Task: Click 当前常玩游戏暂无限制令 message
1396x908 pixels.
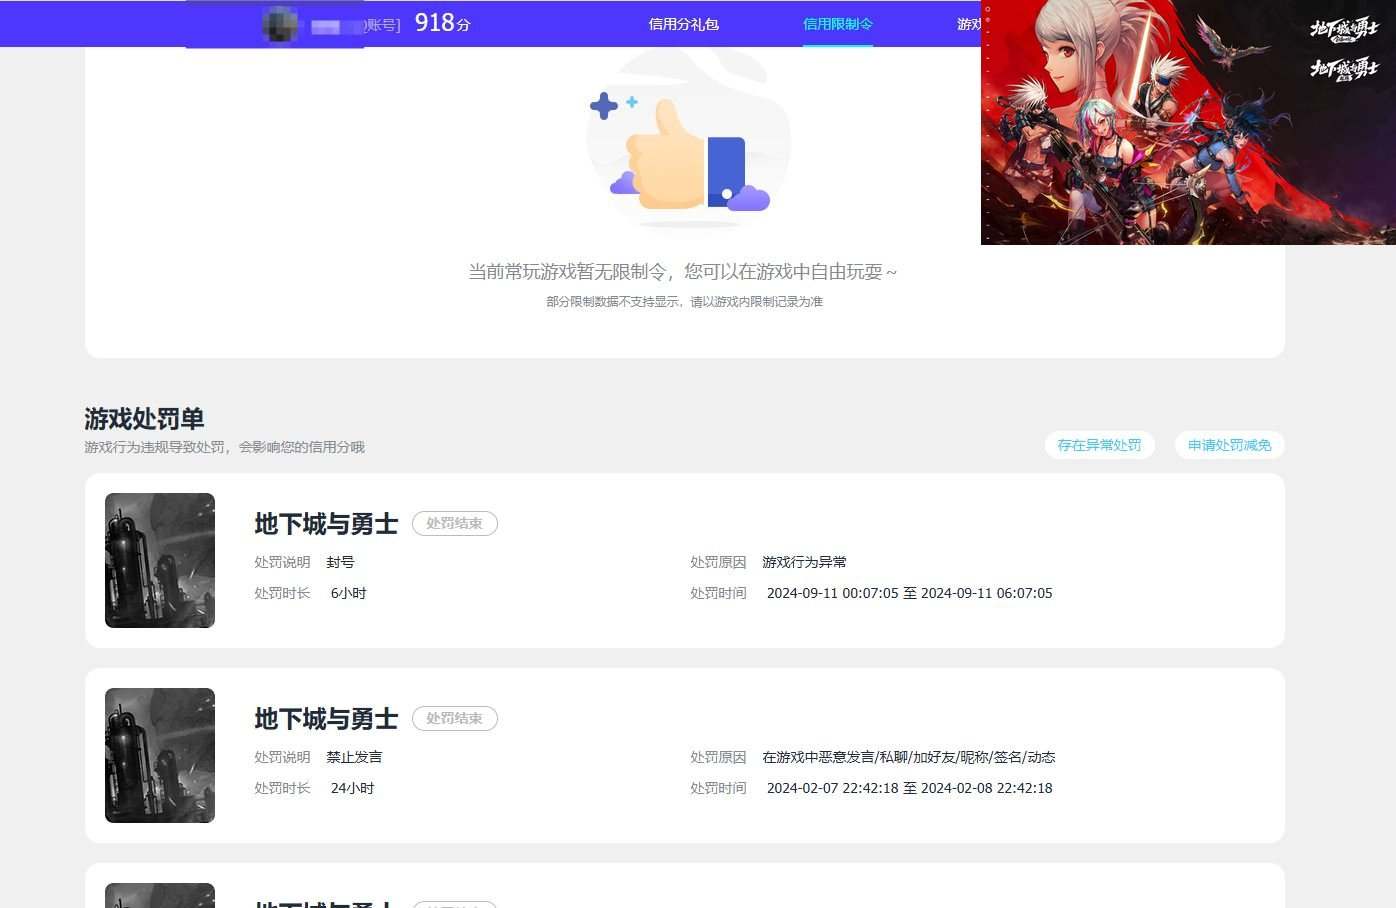Action: [x=683, y=272]
